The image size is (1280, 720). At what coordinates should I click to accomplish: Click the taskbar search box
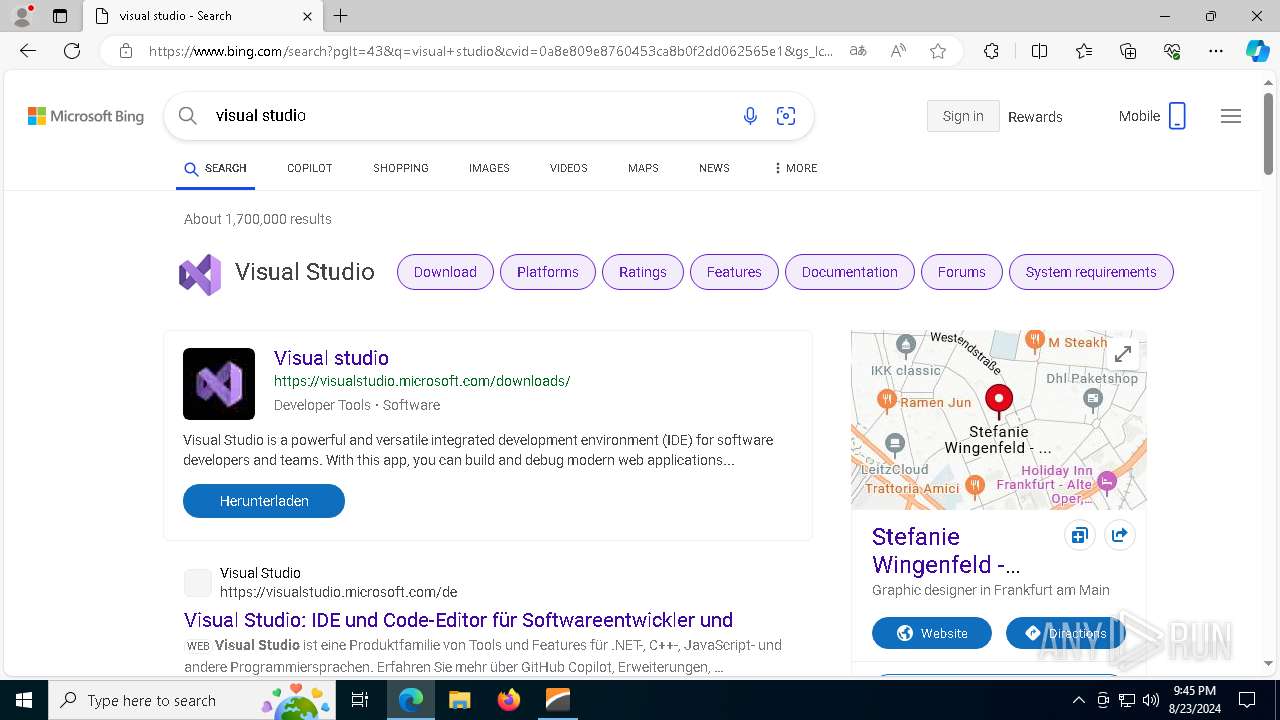pyautogui.click(x=192, y=700)
